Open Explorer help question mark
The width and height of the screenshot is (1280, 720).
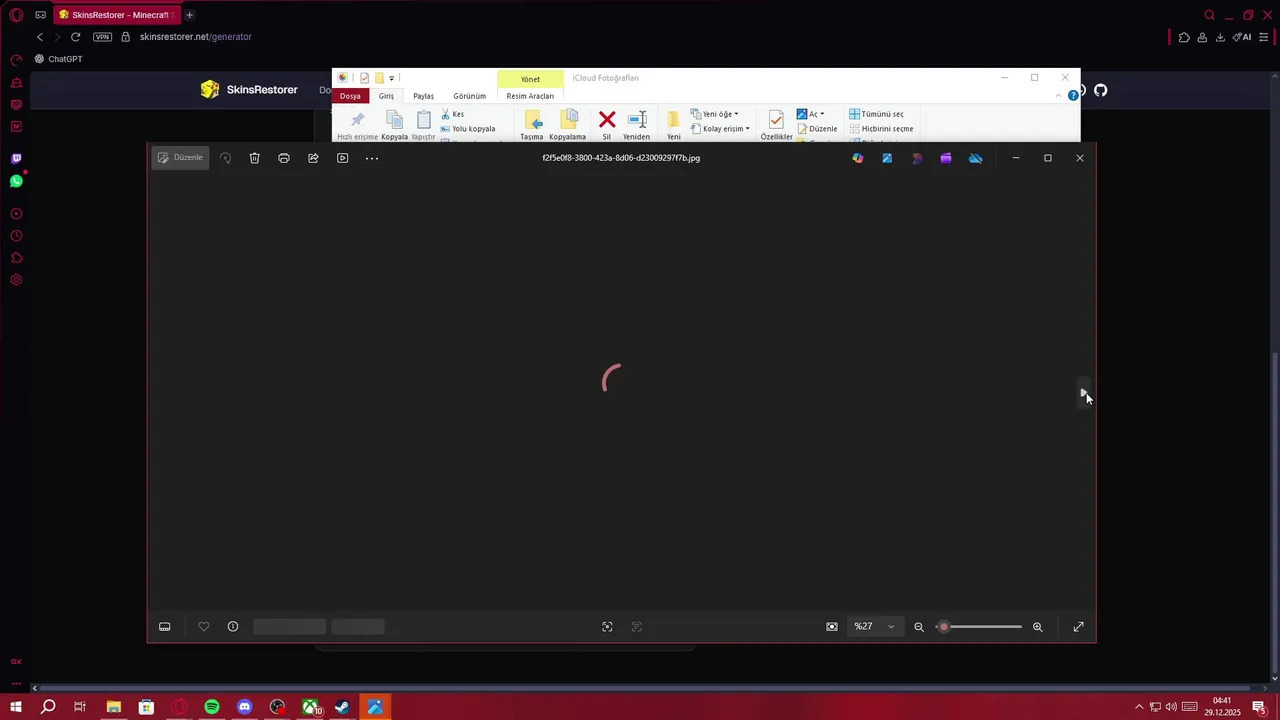(x=1073, y=96)
